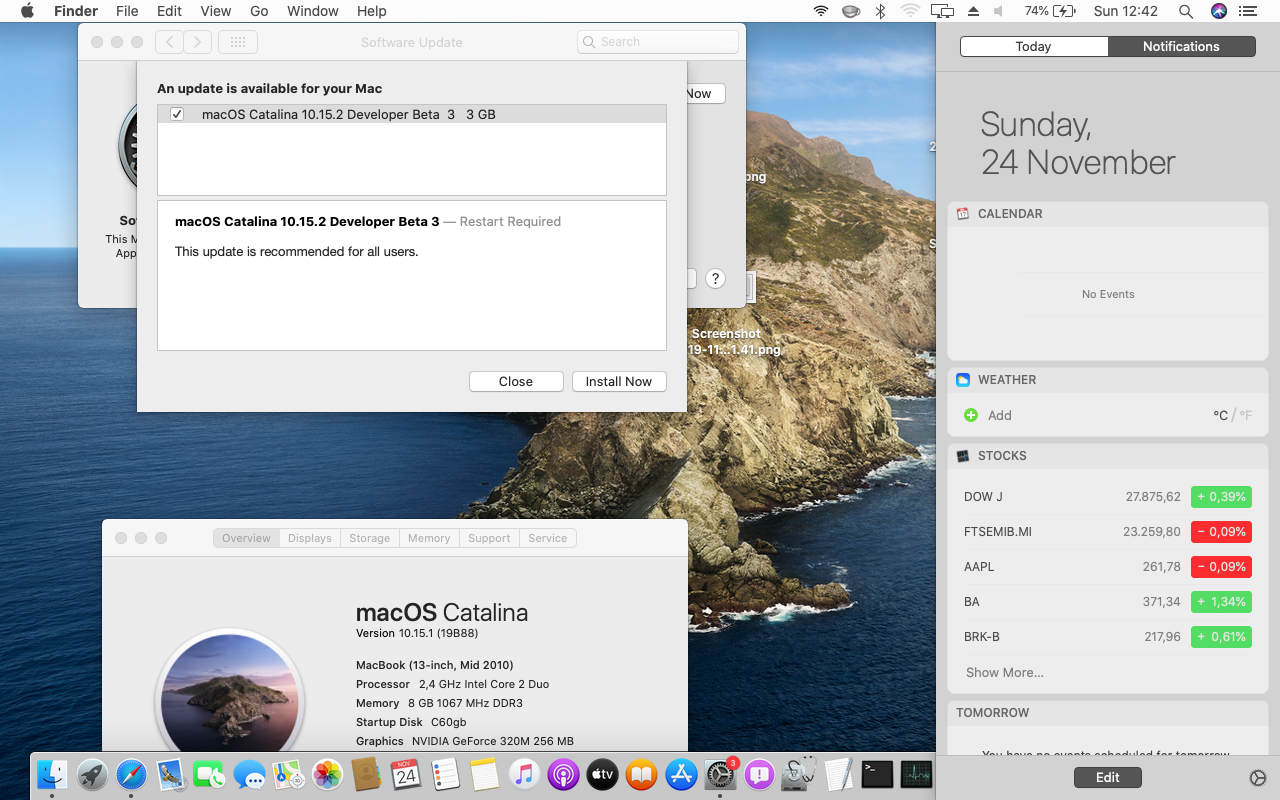The image size is (1280, 800).
Task: Click the teacup menu bar icon
Action: pos(851,11)
